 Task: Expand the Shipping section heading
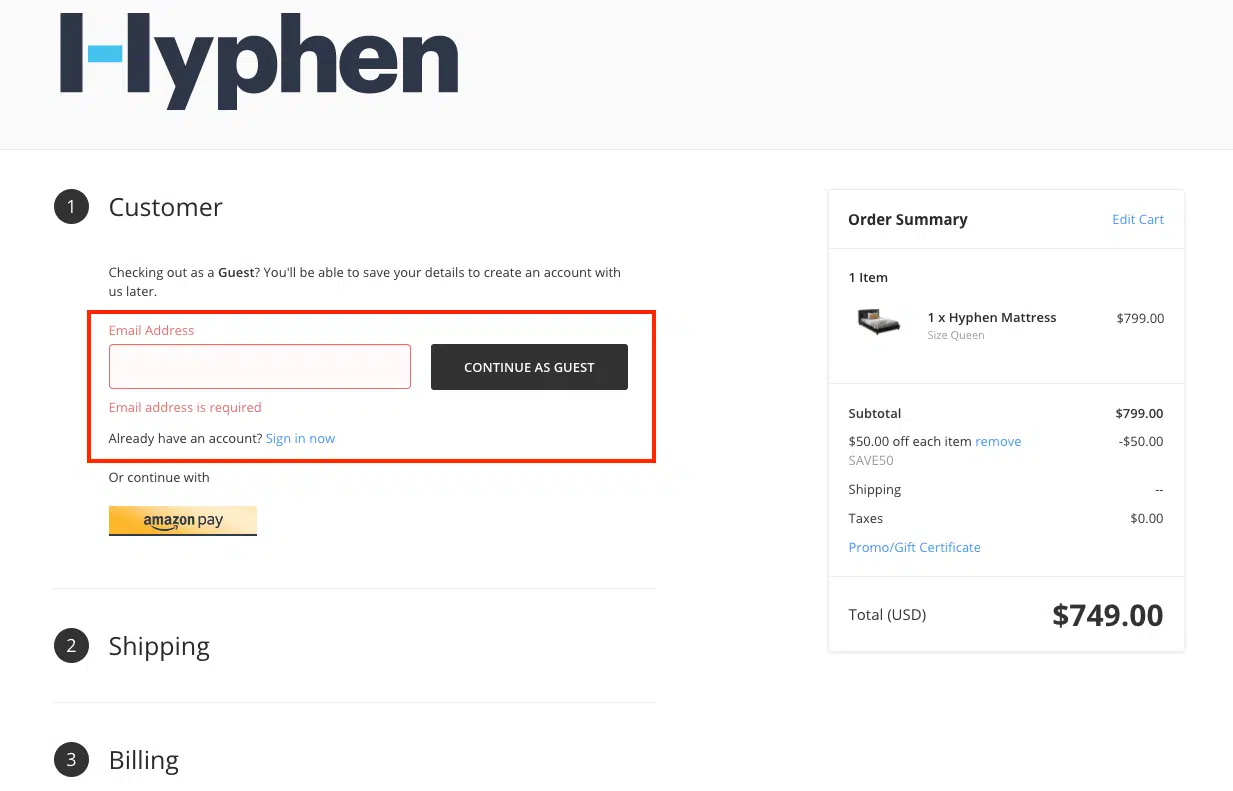point(159,646)
